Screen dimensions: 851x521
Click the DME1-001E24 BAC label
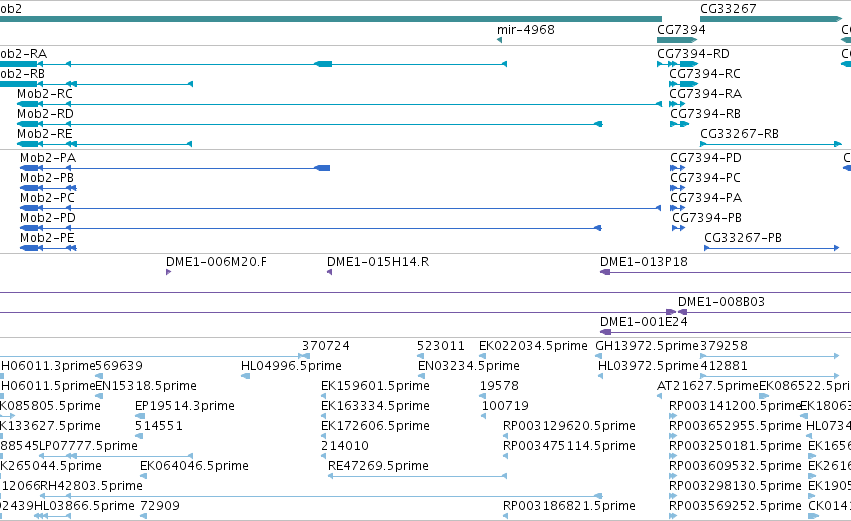(x=644, y=322)
